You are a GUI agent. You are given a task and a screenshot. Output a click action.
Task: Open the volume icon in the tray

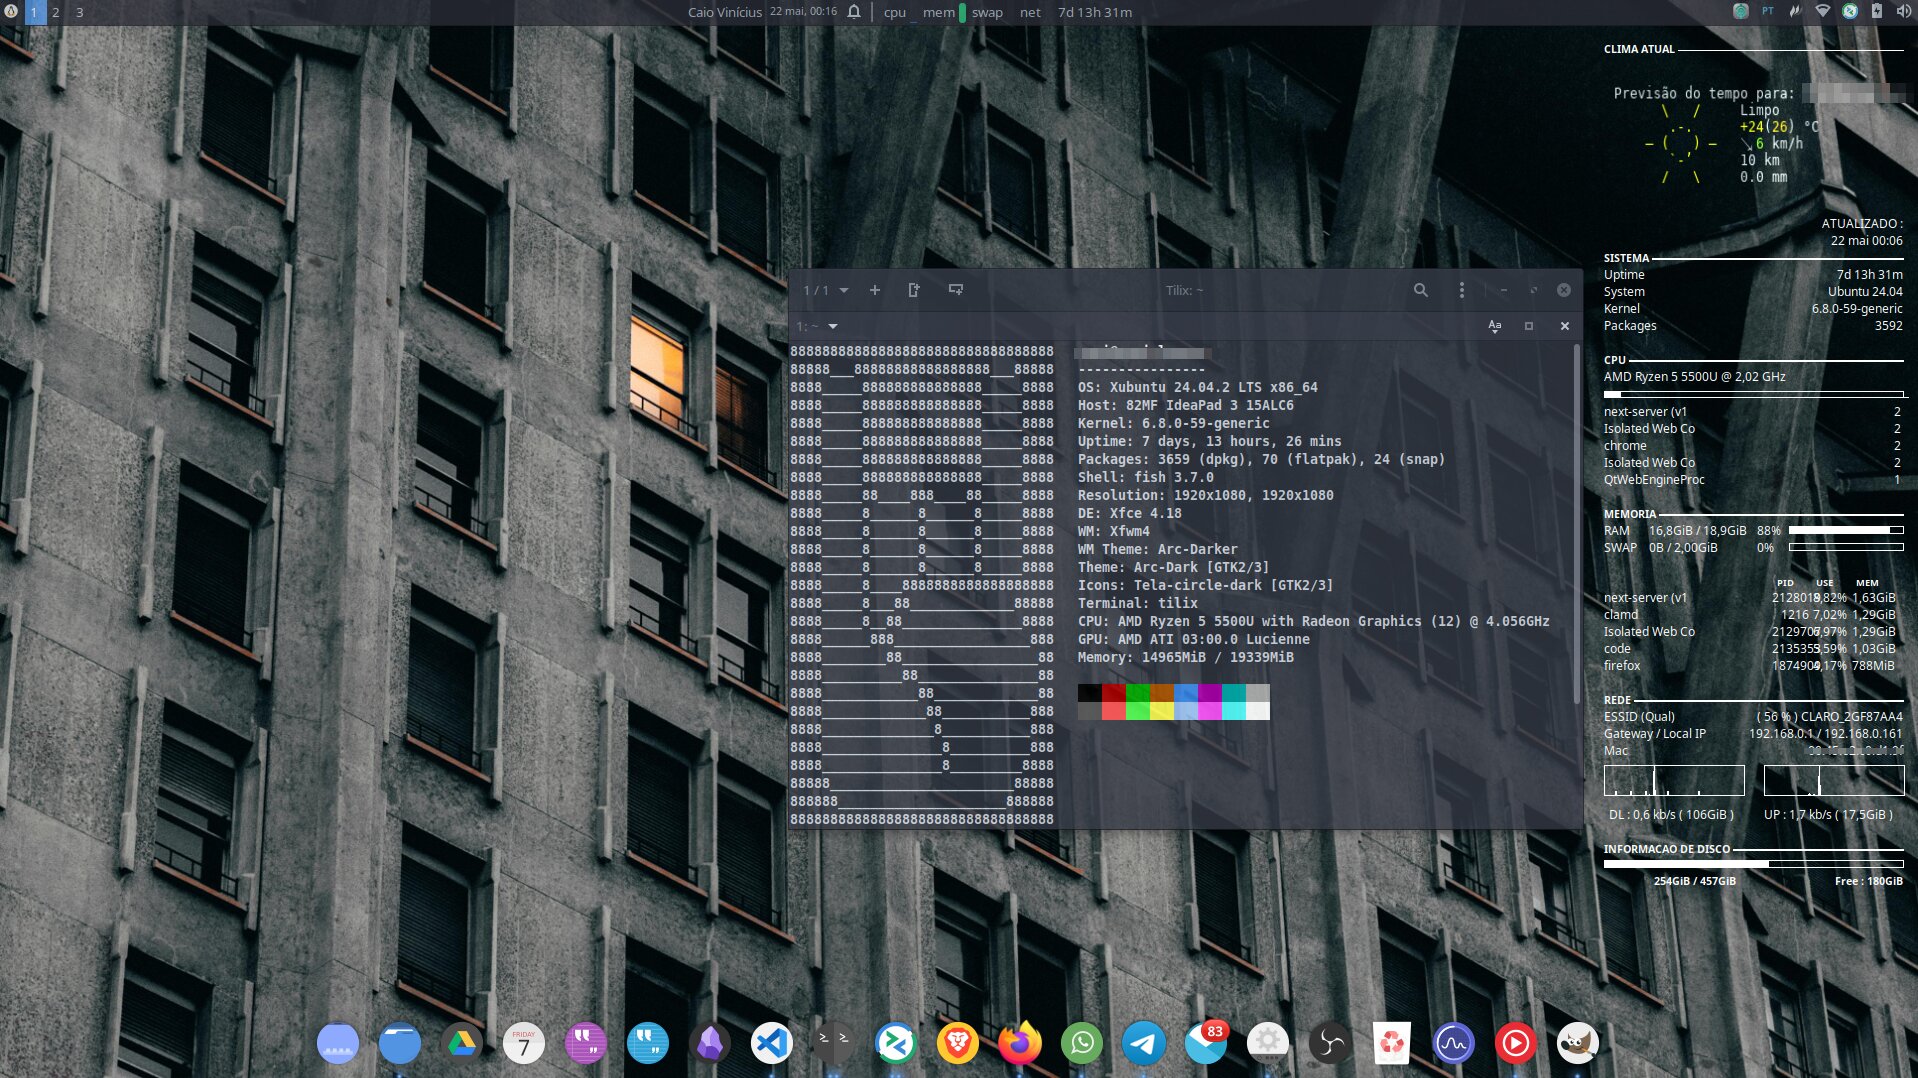coord(1903,11)
